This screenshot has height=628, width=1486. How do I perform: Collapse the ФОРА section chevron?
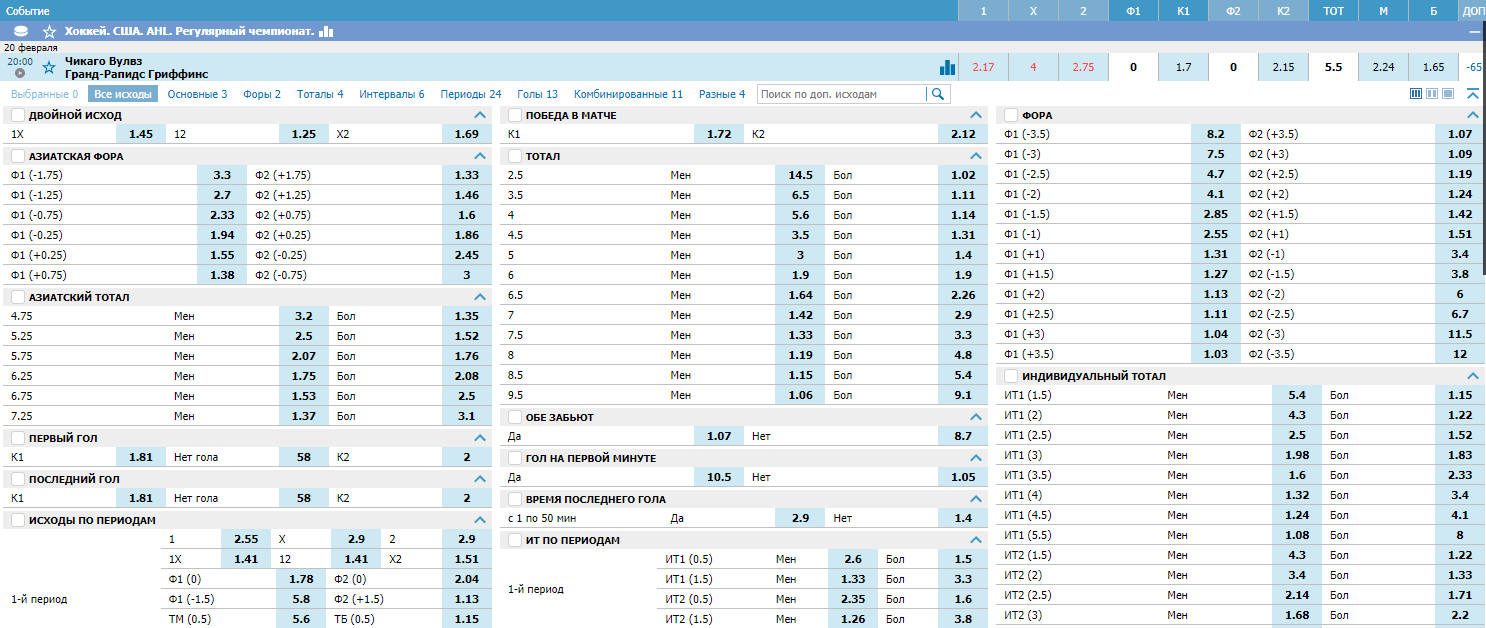1472,115
